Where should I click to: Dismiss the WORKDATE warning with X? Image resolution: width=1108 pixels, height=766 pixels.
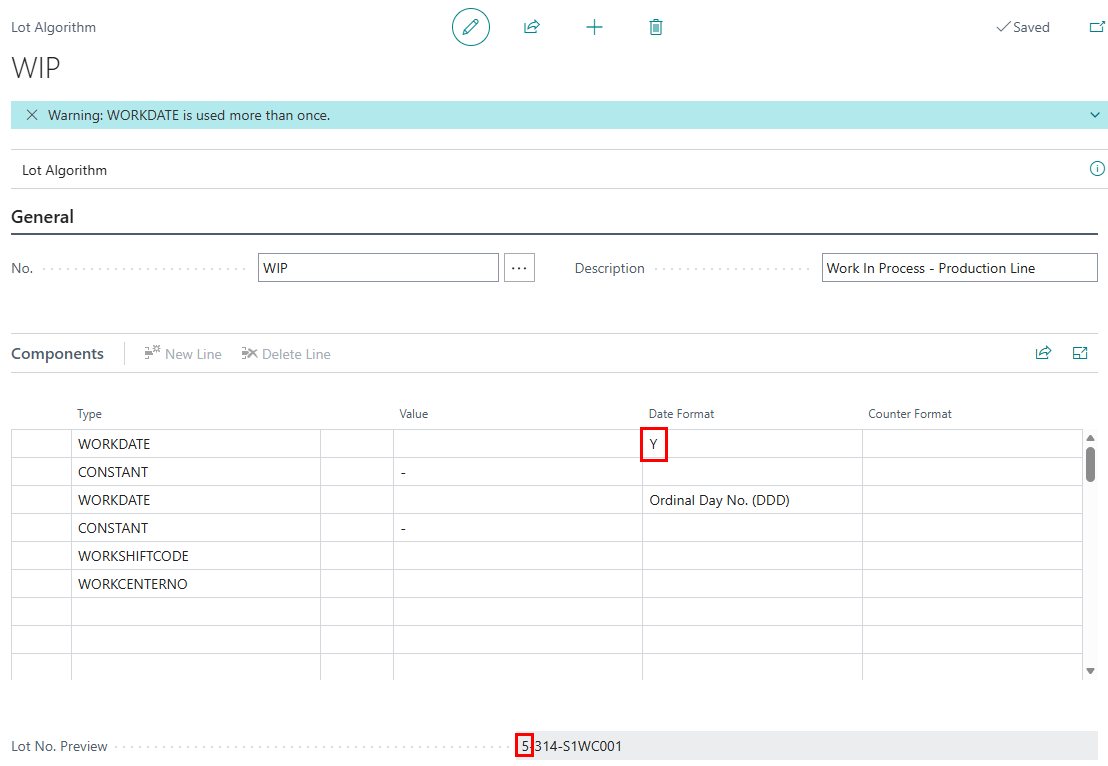32,115
